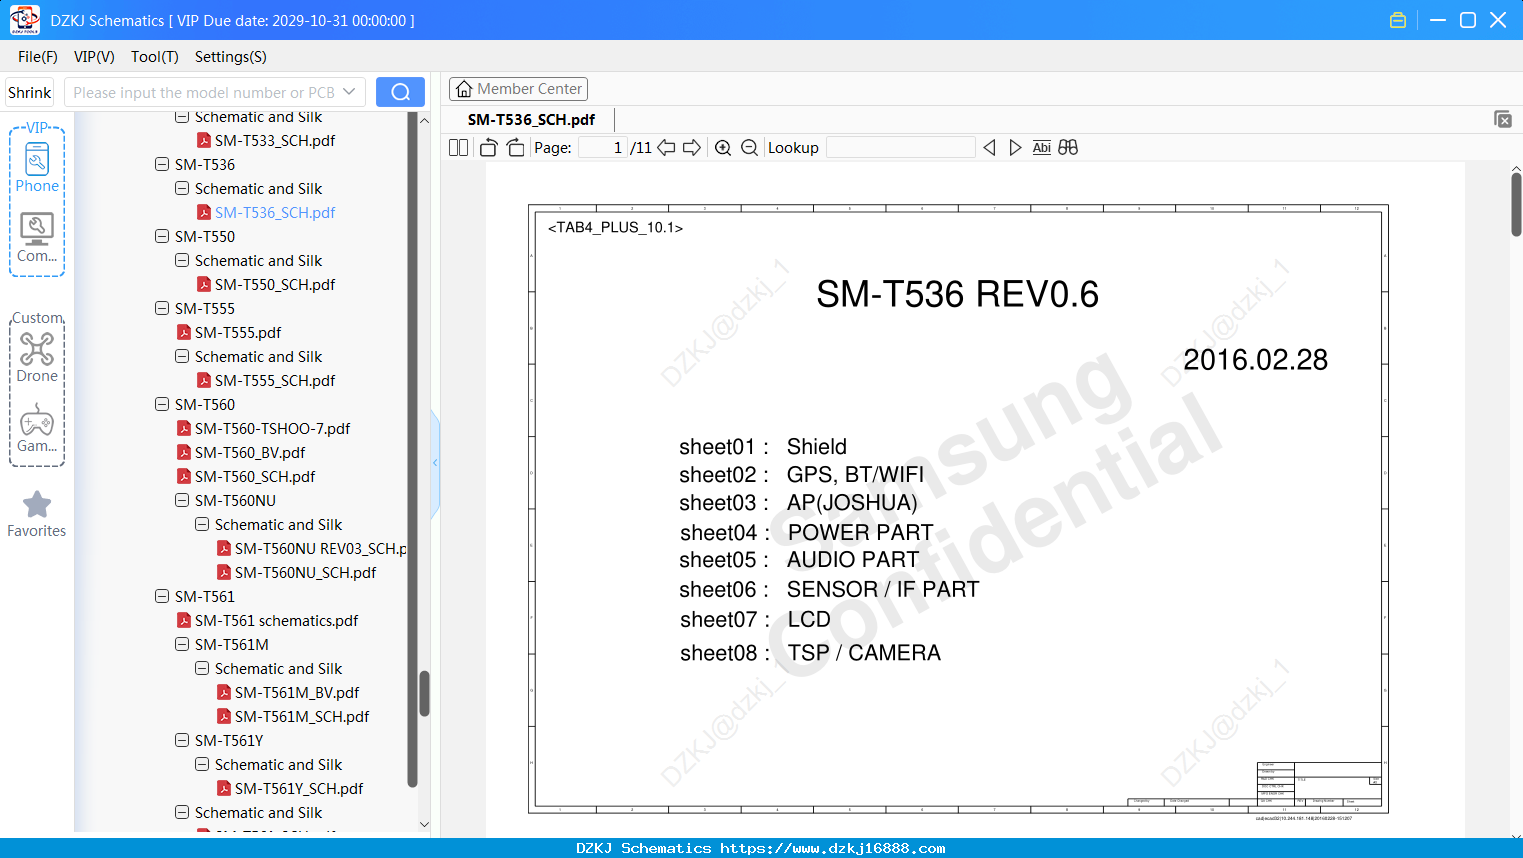Open the Settings(S) menu
The height and width of the screenshot is (858, 1523).
[x=231, y=57]
